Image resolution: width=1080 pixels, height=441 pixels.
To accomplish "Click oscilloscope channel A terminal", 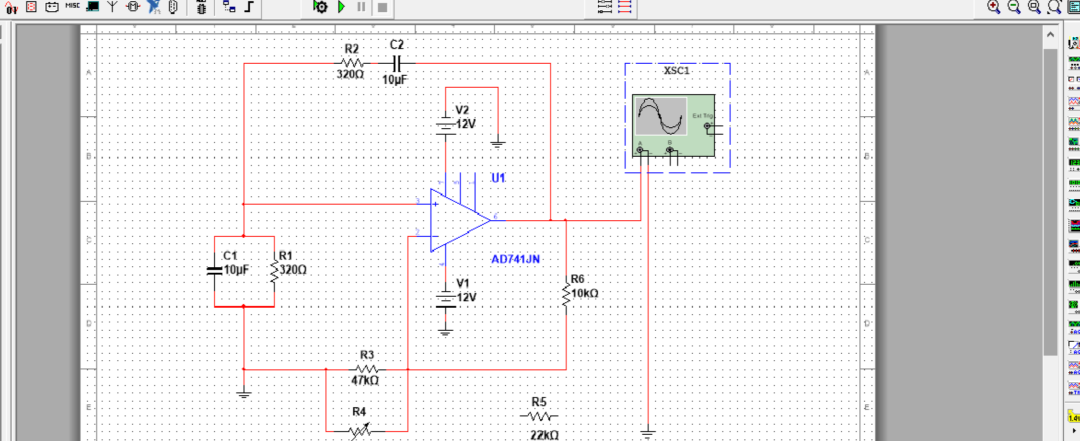I will pos(641,149).
